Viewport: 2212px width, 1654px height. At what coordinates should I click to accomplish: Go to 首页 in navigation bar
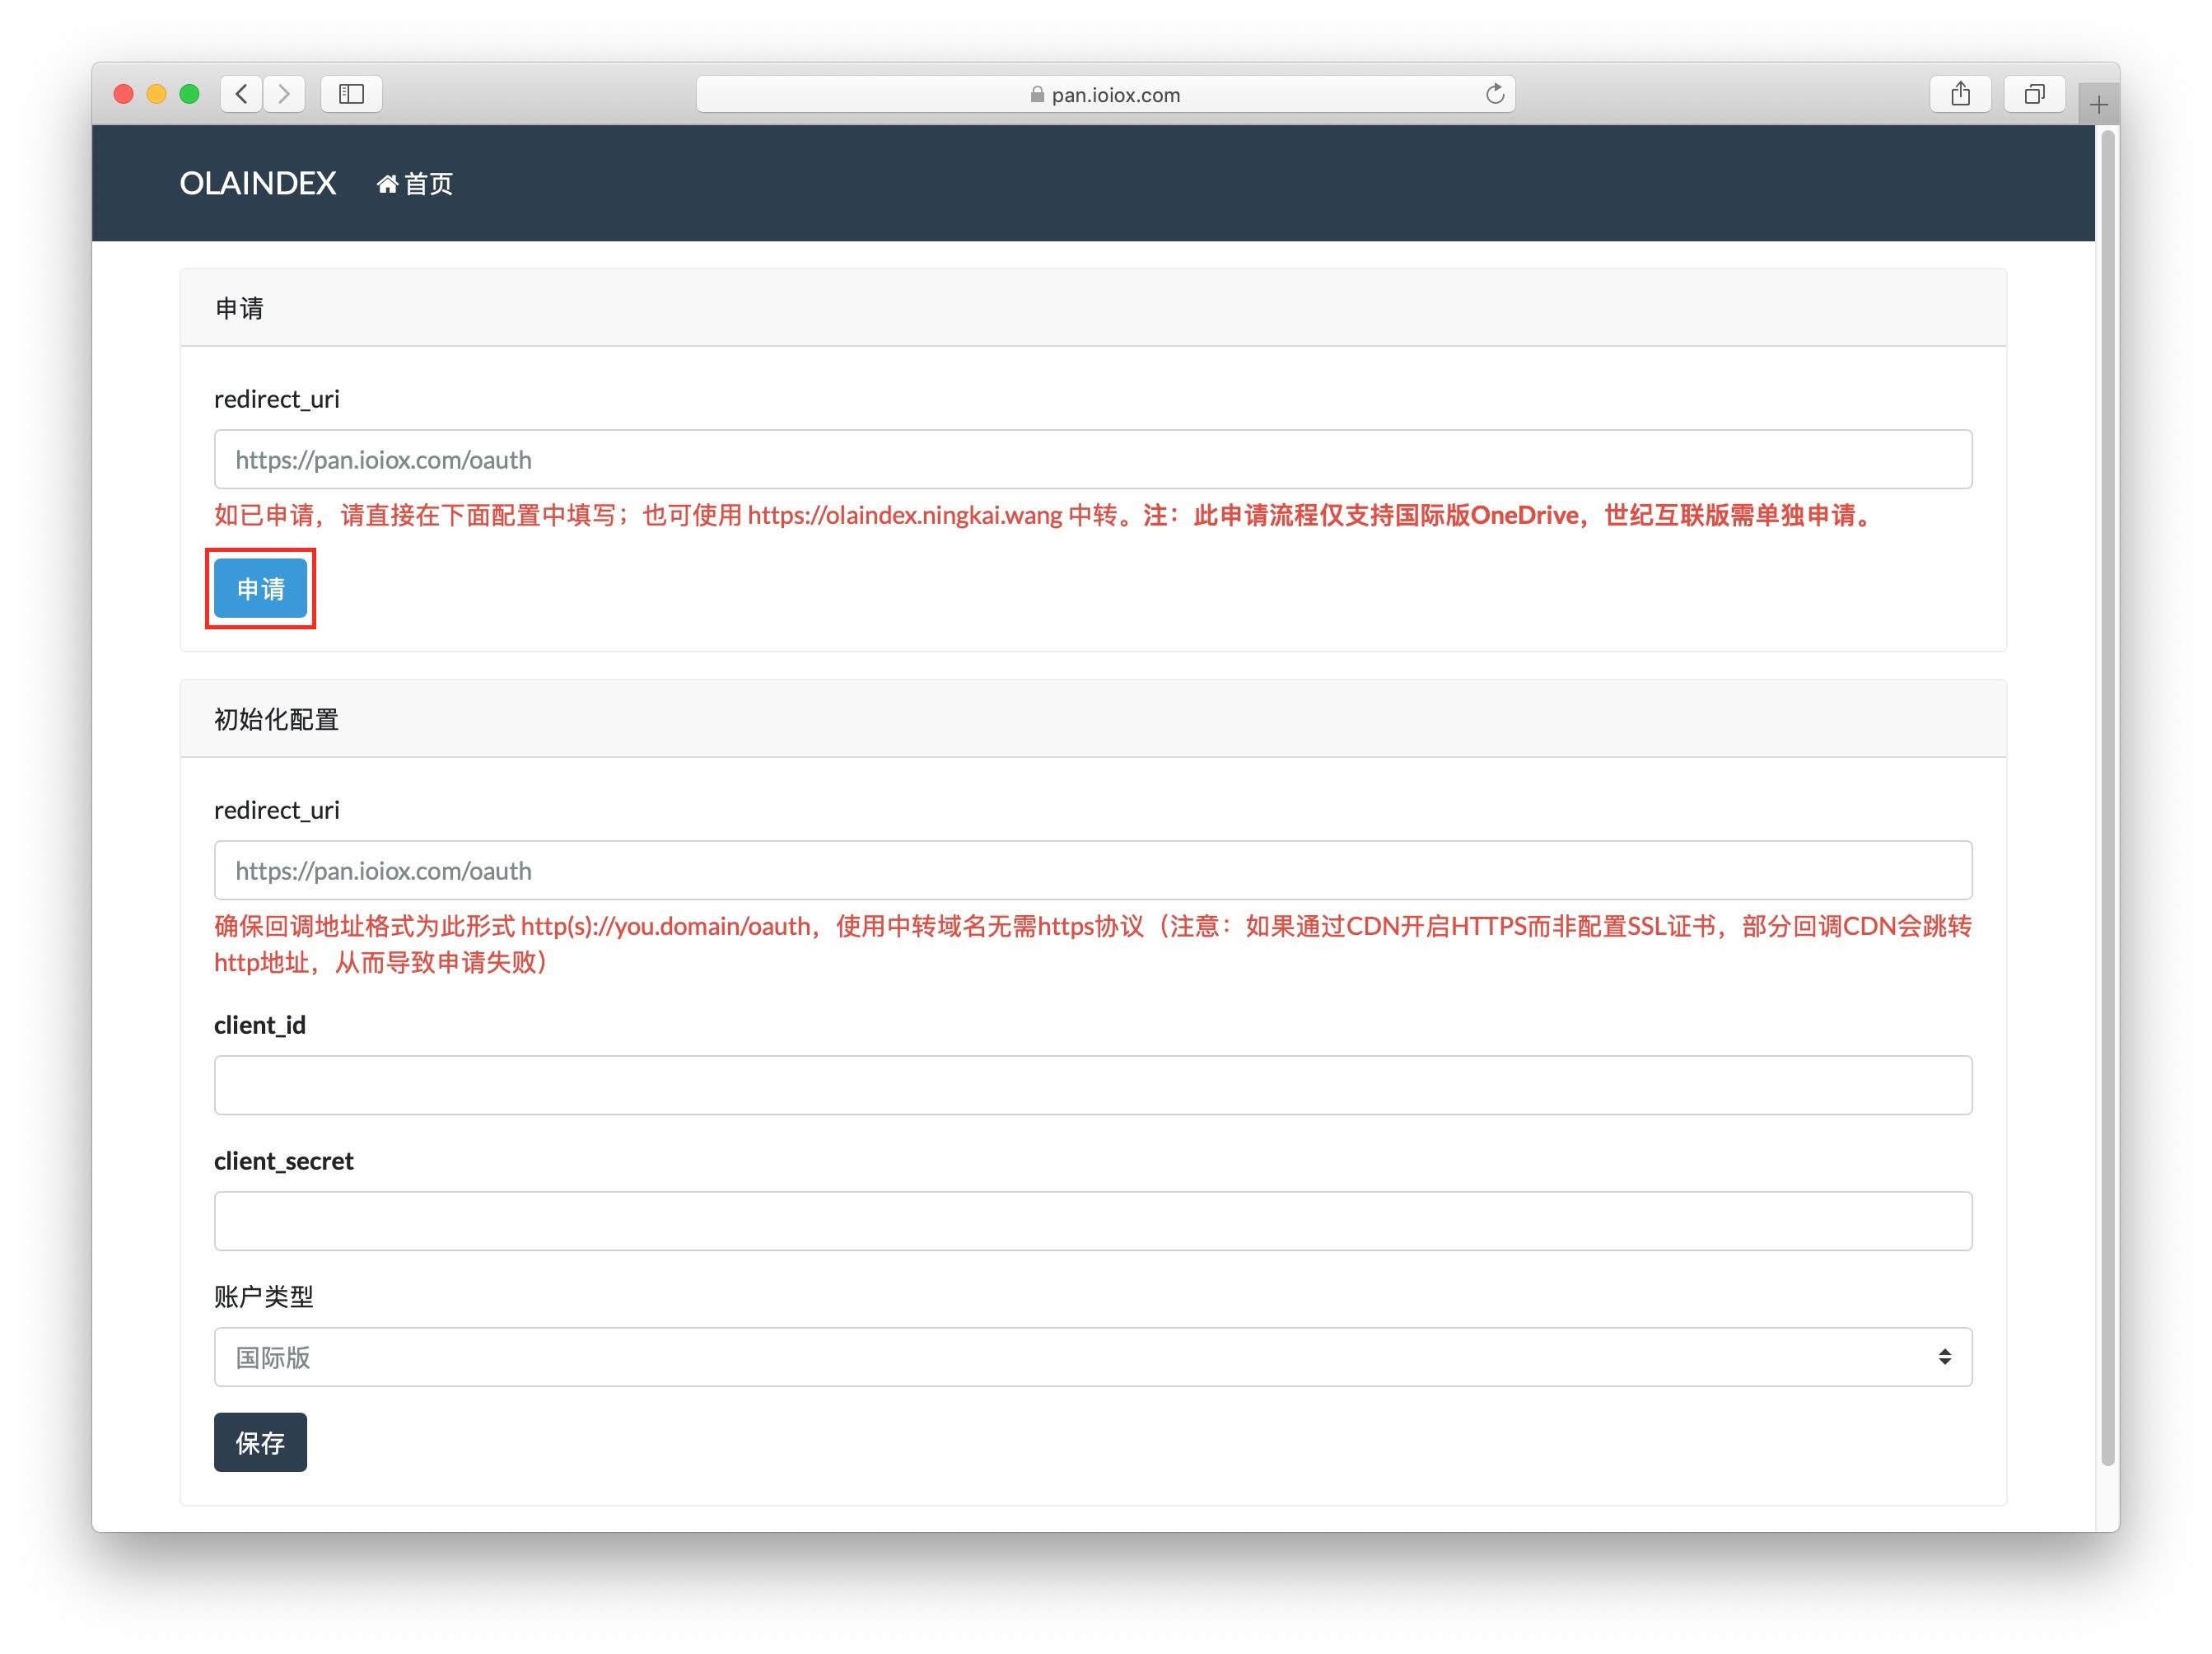pos(428,184)
